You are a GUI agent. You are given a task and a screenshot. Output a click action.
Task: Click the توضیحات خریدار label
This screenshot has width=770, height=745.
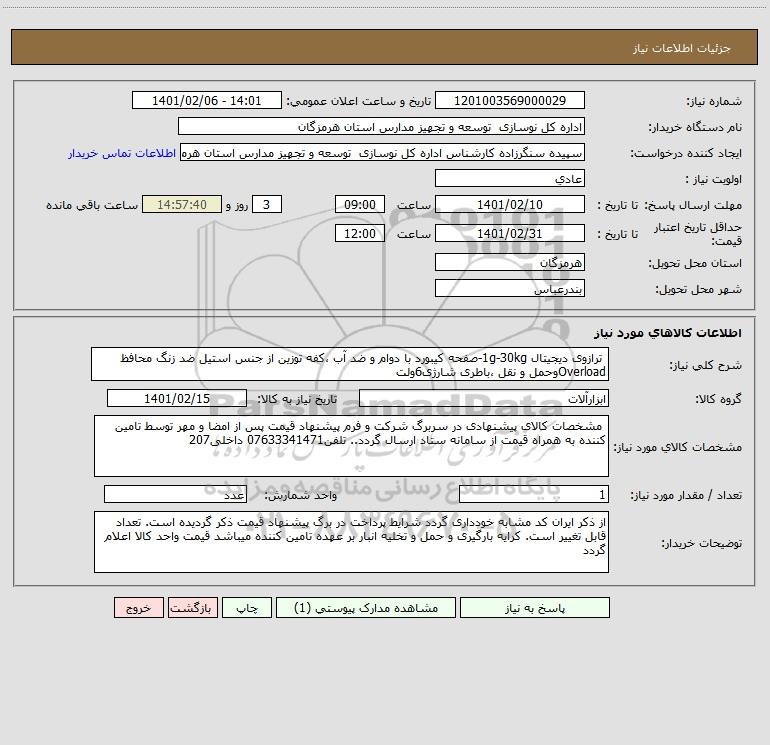coord(701,543)
